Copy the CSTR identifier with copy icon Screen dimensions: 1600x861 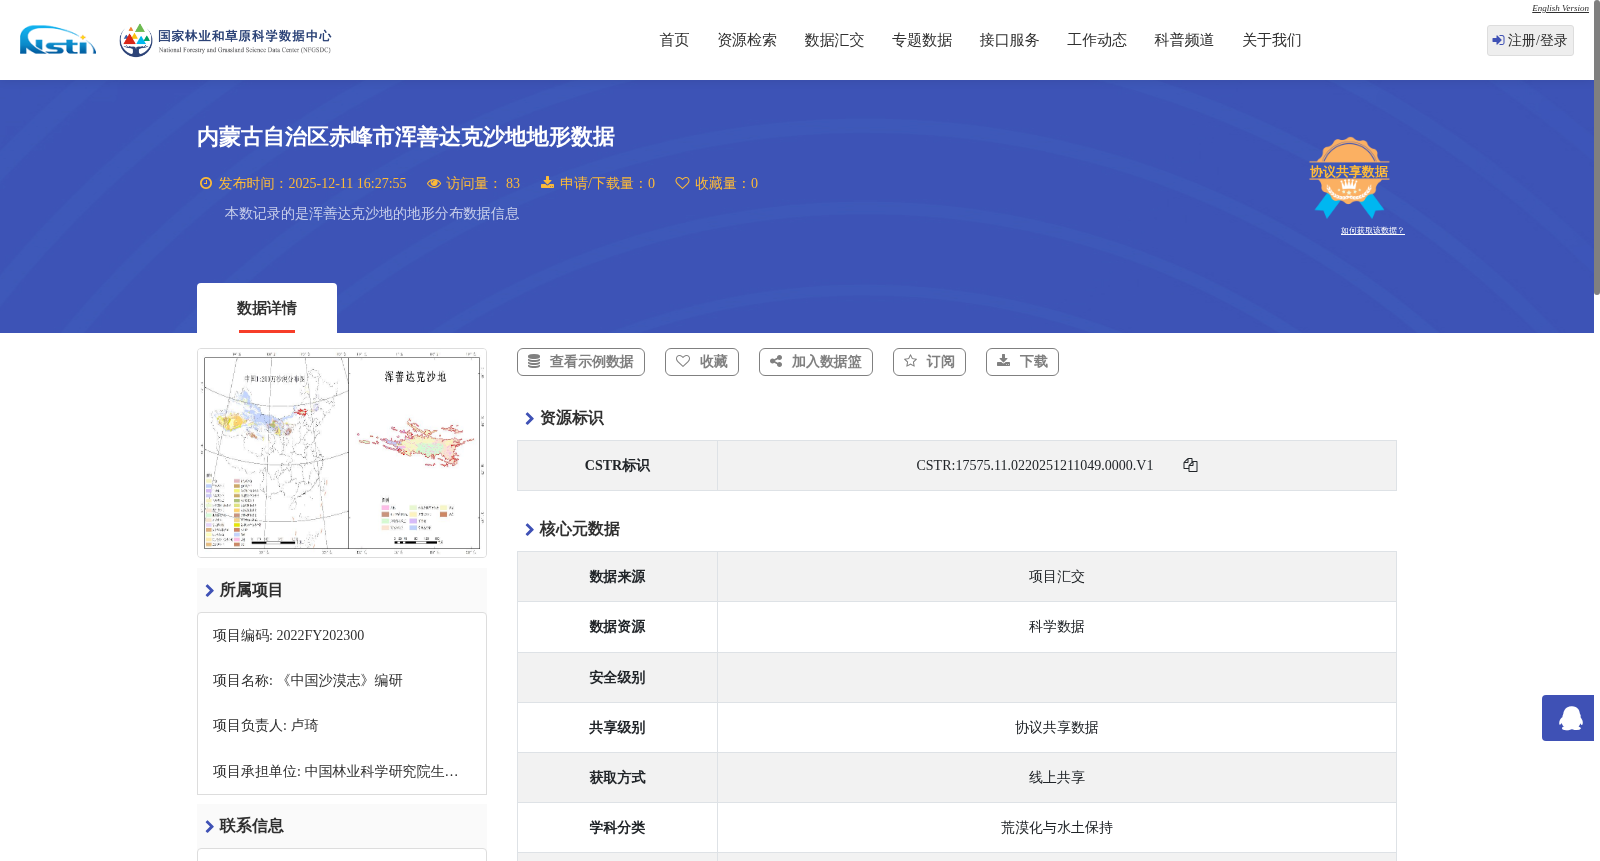[1190, 465]
